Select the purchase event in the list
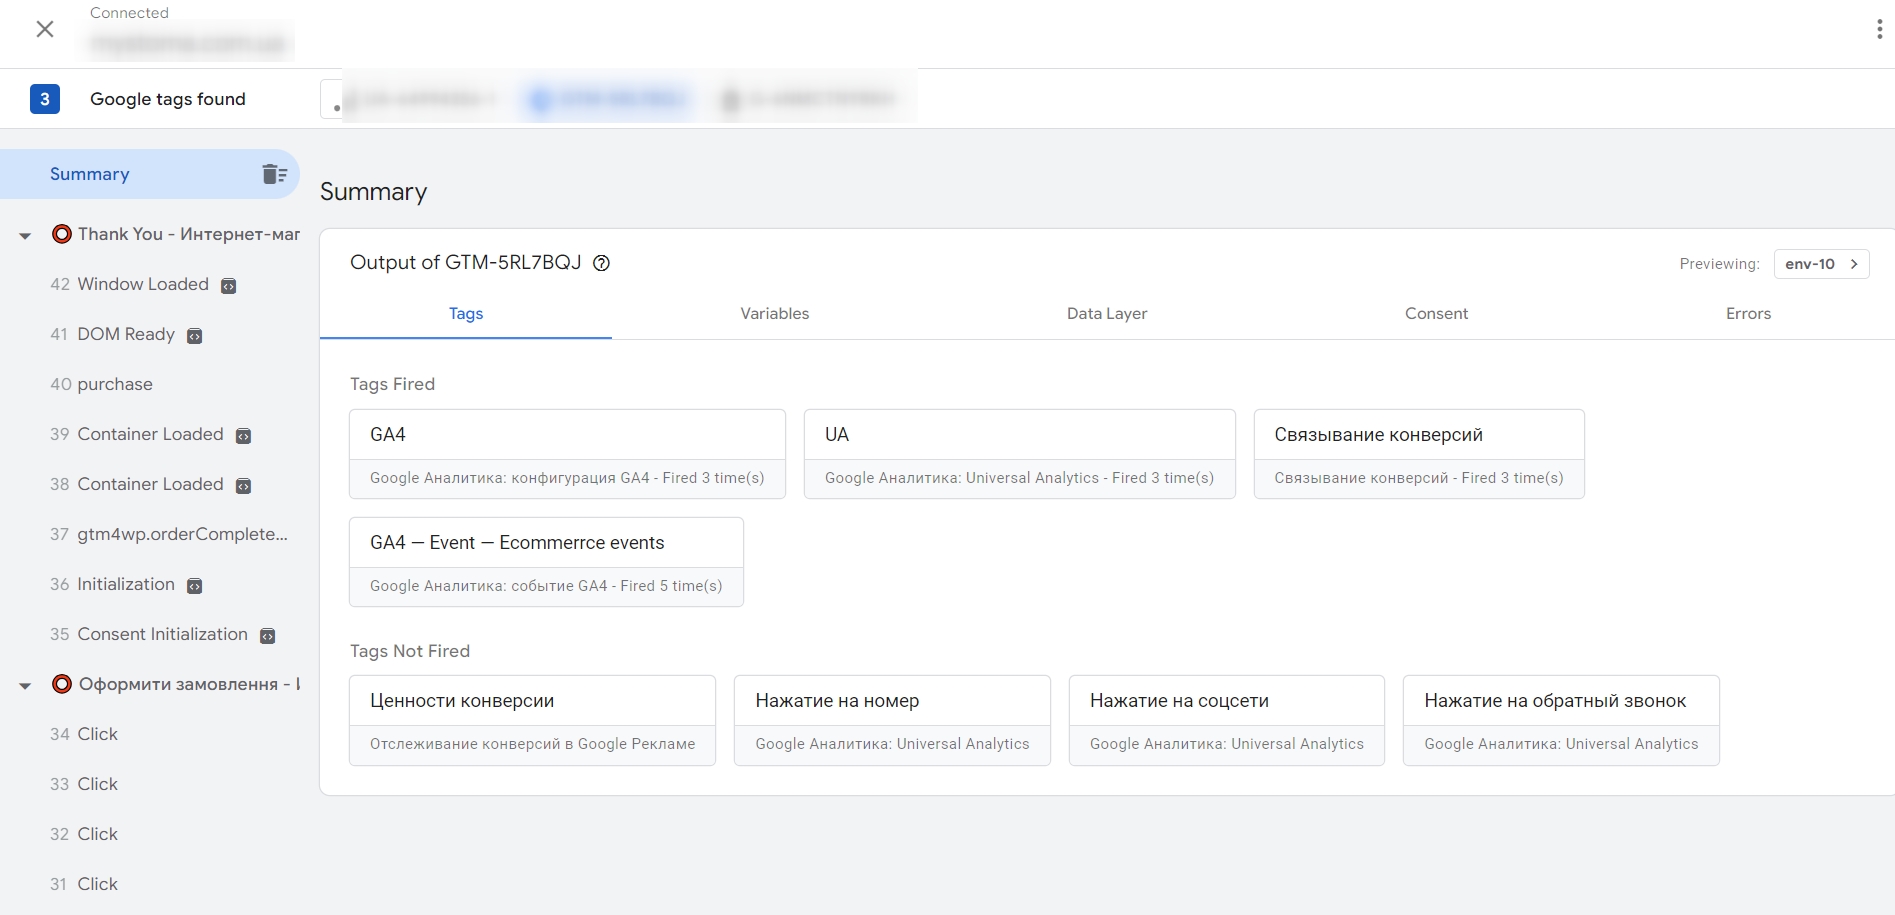The image size is (1895, 915). tap(115, 384)
